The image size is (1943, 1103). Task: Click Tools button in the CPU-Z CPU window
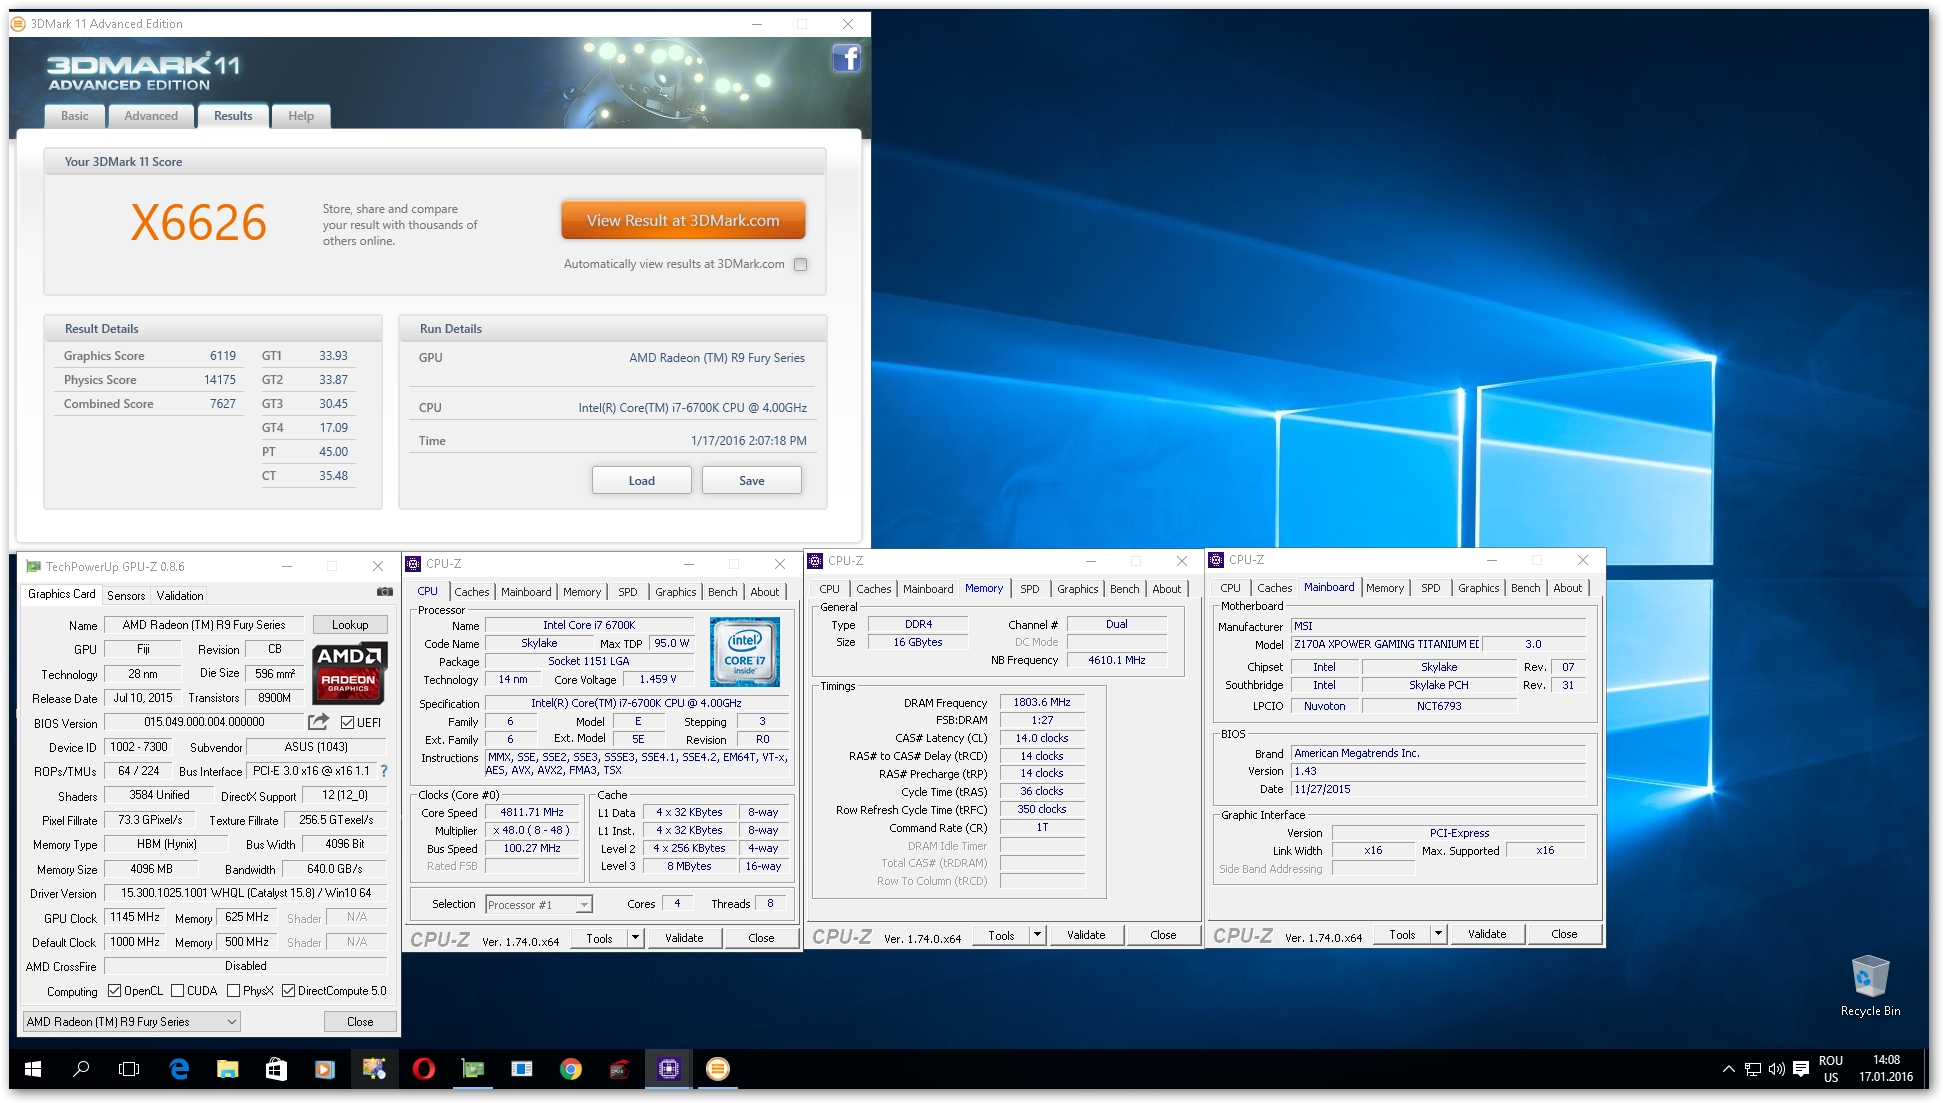tap(599, 938)
